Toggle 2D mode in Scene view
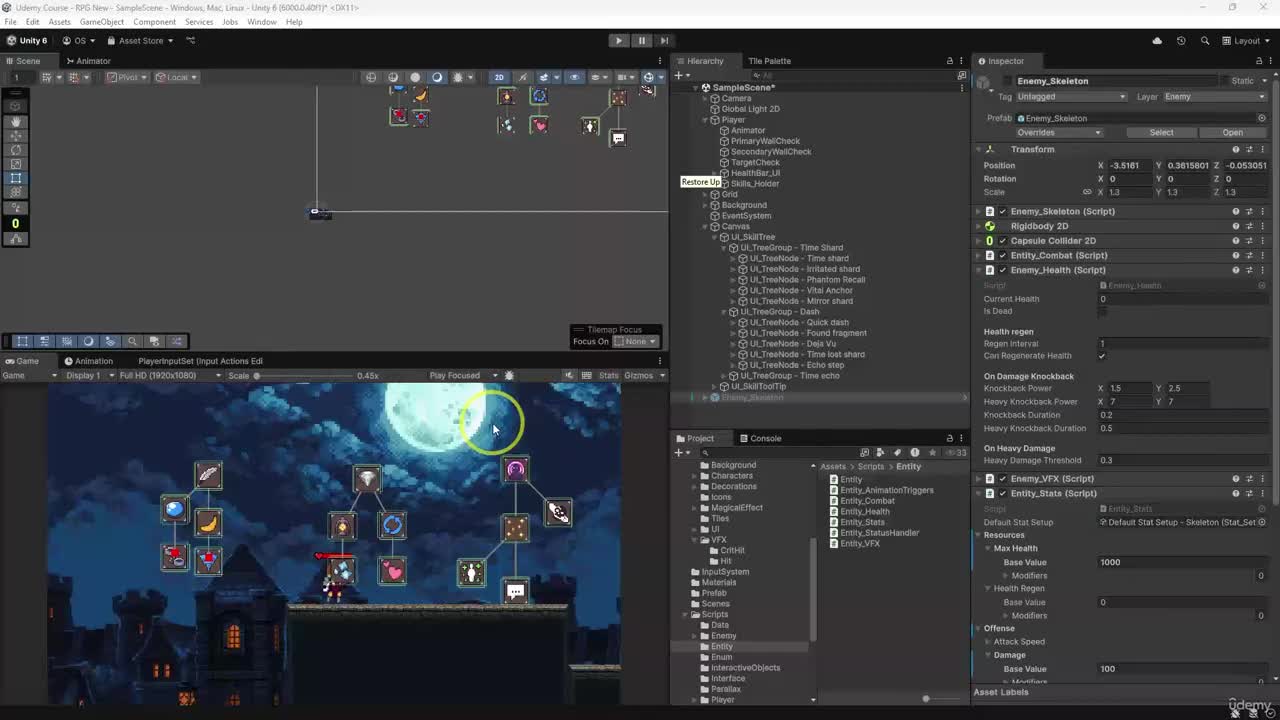Viewport: 1280px width, 720px height. (x=499, y=77)
